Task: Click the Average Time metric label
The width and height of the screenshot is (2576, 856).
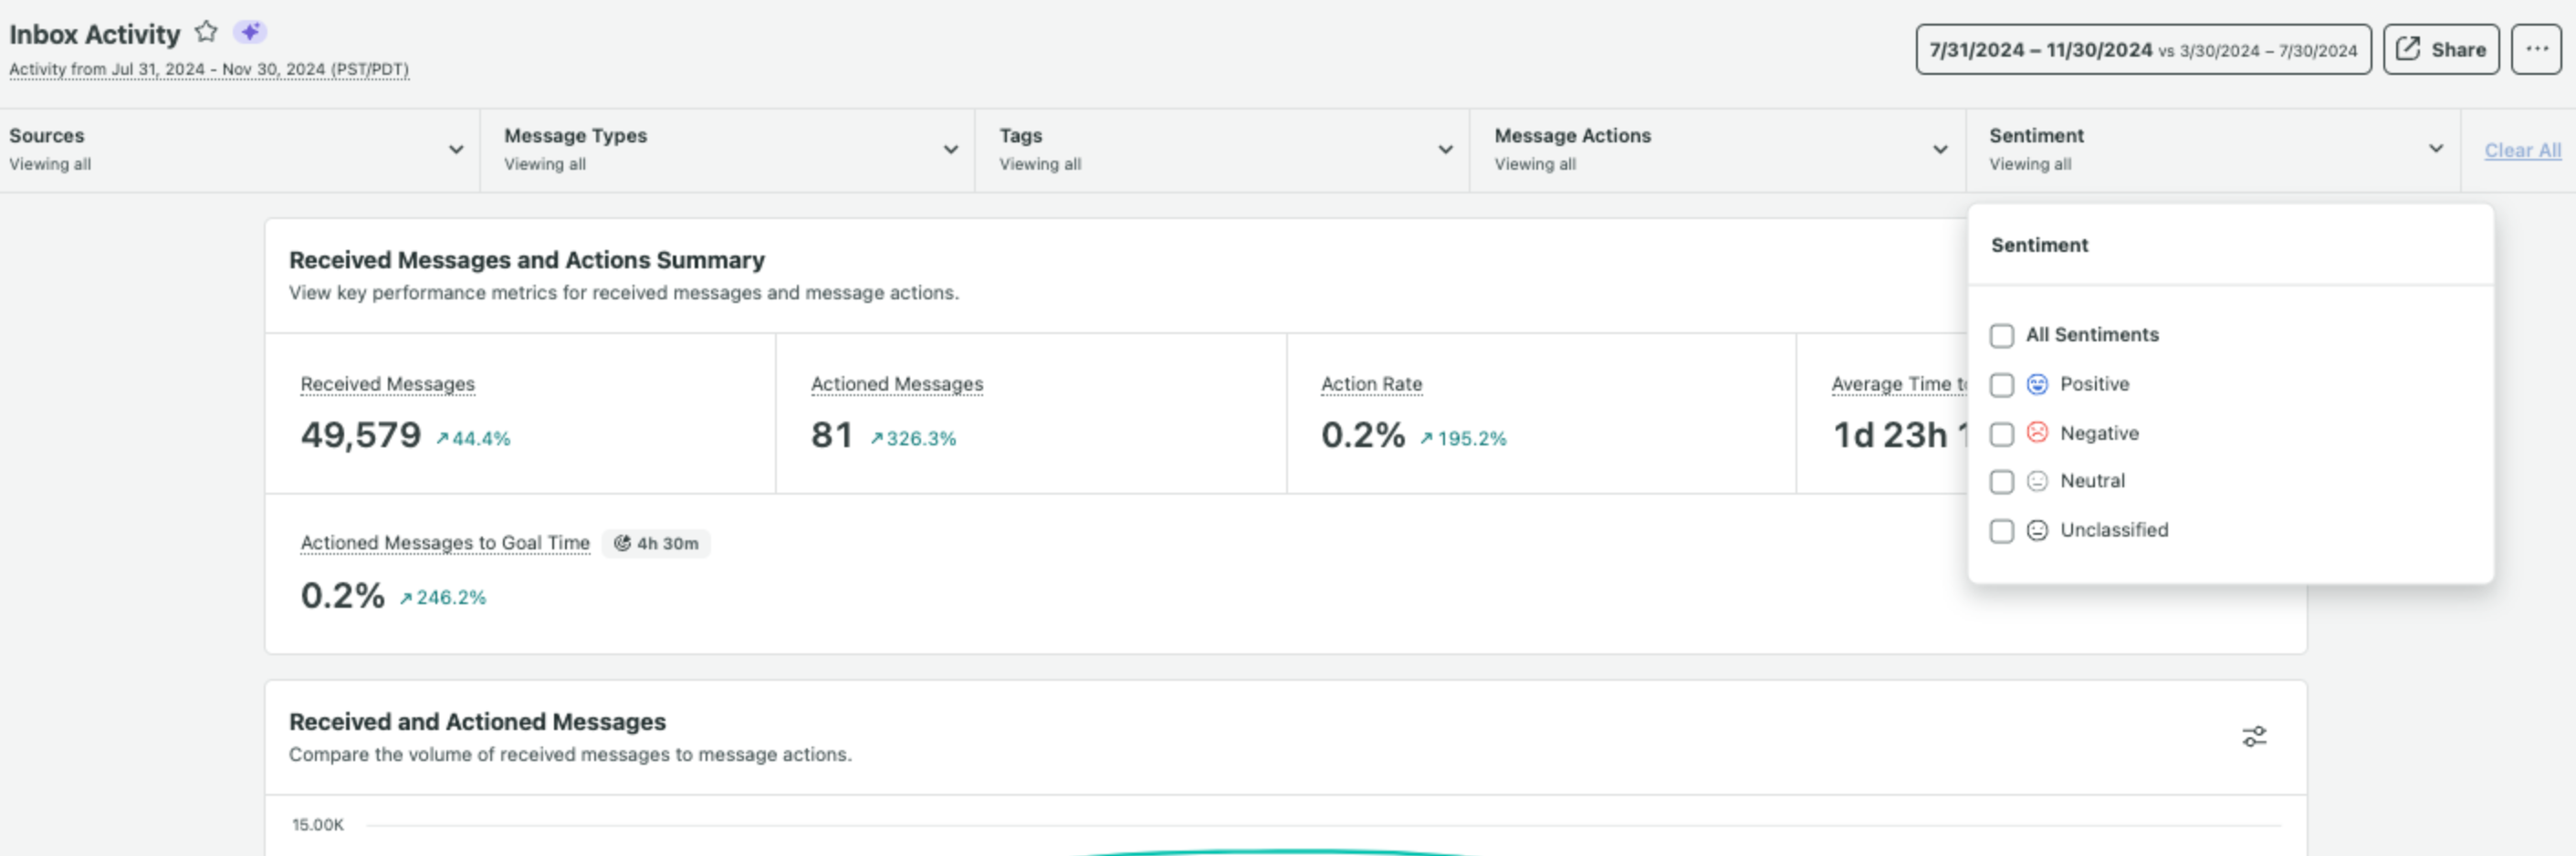Action: point(1898,384)
